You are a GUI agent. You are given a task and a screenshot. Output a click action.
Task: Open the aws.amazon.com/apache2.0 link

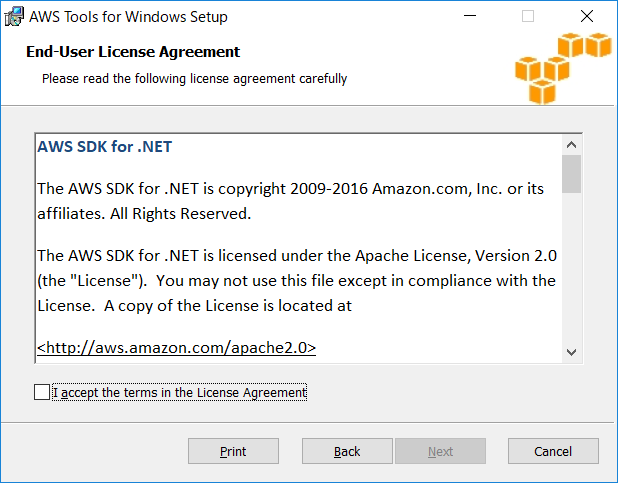[x=177, y=348]
